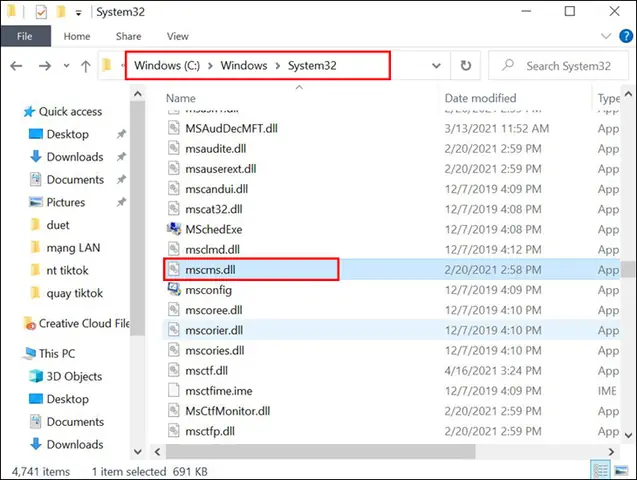Refresh the System32 folder view
This screenshot has width=637, height=480.
click(x=466, y=65)
